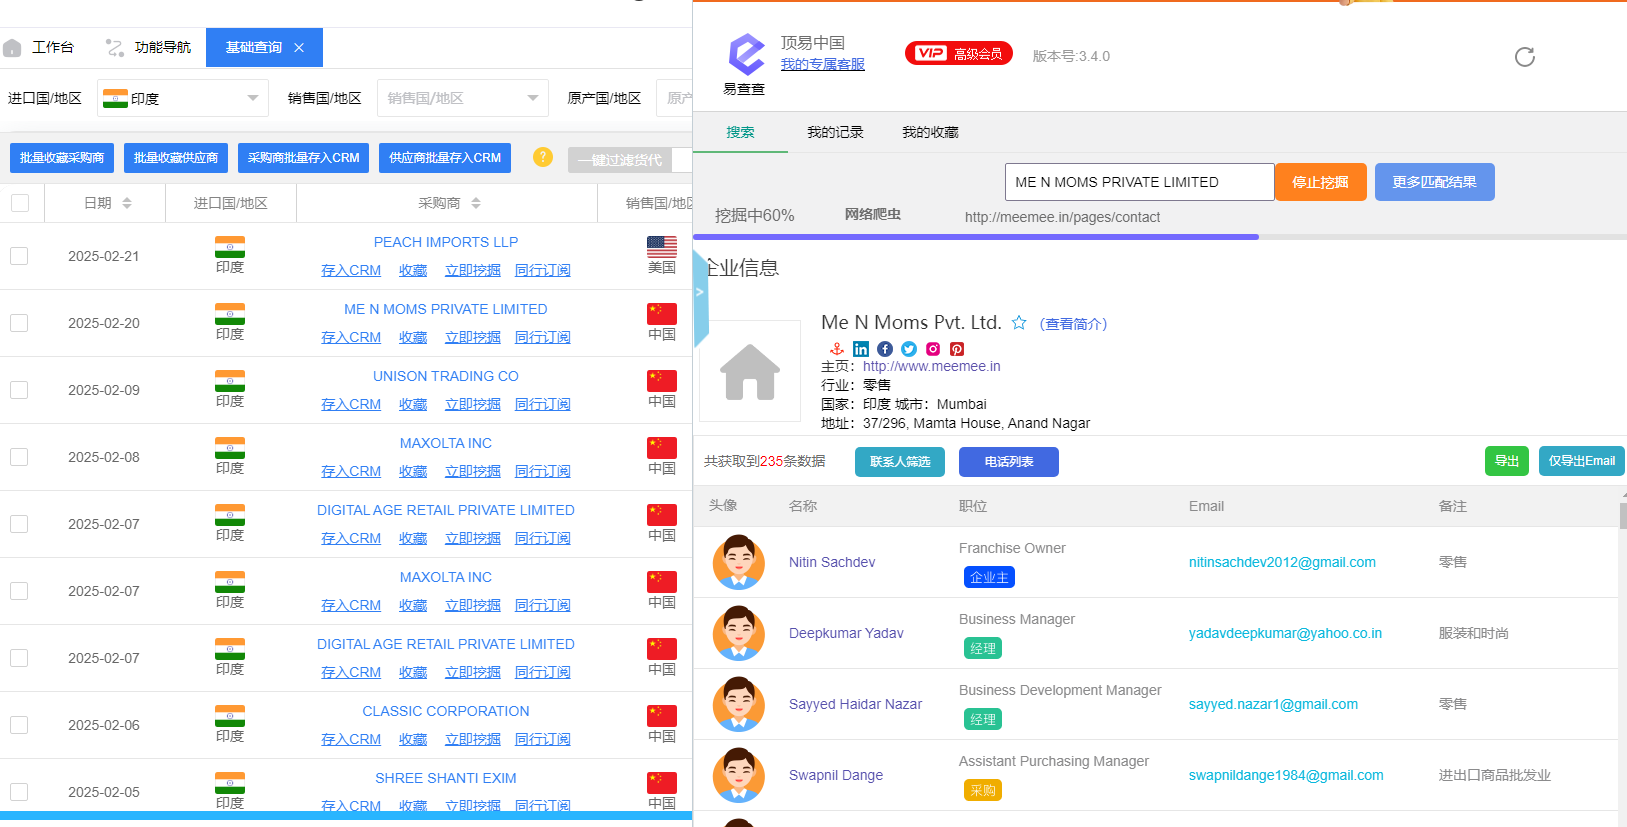Viewport: 1627px width, 827px height.
Task: Sort the 采购商 column with its sort arrows
Action: (x=476, y=203)
